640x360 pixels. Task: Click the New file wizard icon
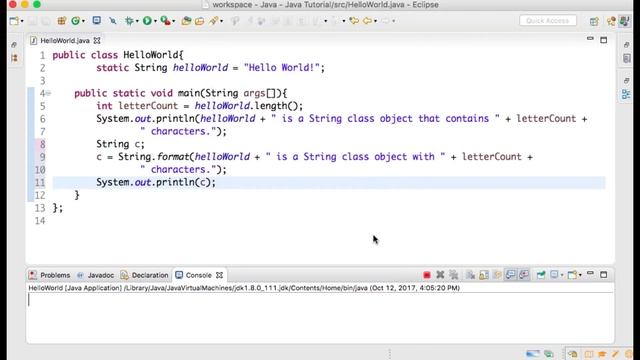click(14, 21)
